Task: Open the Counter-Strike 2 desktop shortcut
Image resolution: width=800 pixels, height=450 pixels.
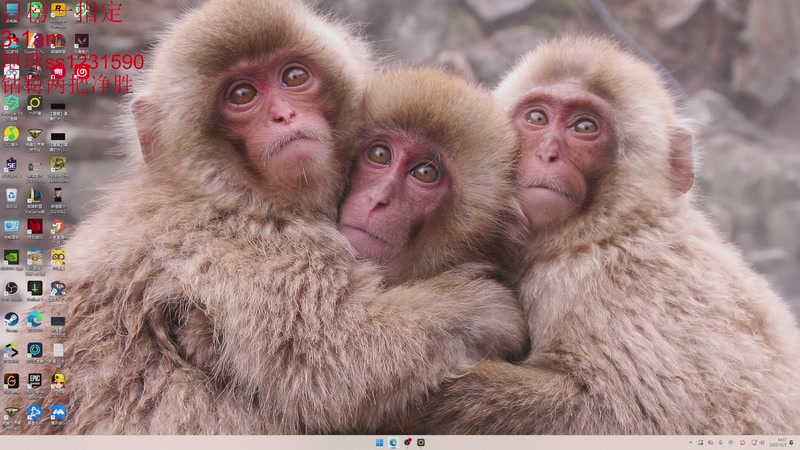Action: [x=34, y=40]
